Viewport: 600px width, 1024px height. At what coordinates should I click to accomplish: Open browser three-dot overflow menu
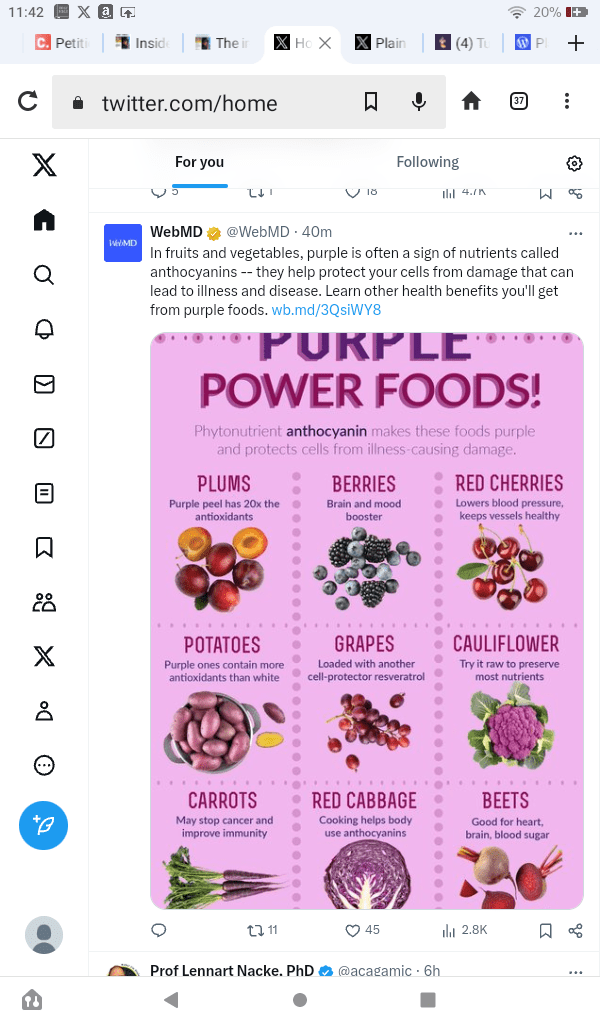[x=567, y=101]
